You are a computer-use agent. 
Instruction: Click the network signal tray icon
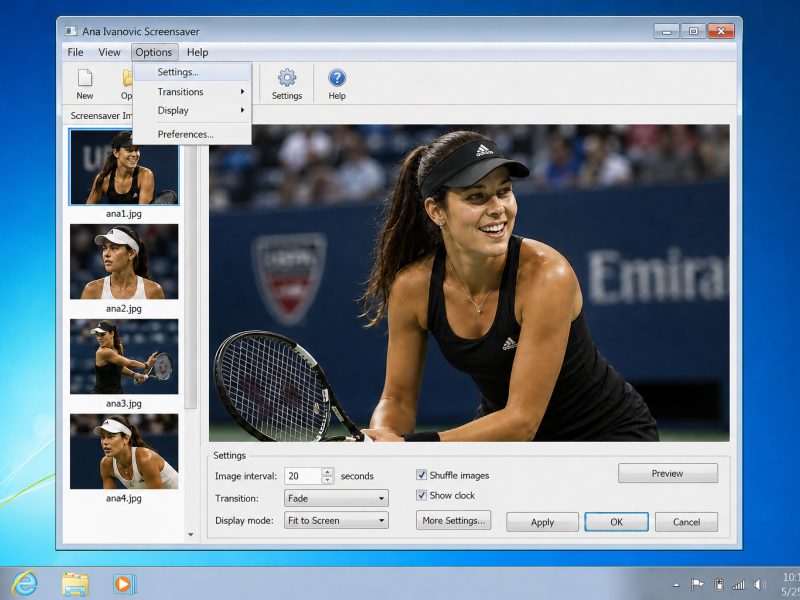pyautogui.click(x=738, y=585)
